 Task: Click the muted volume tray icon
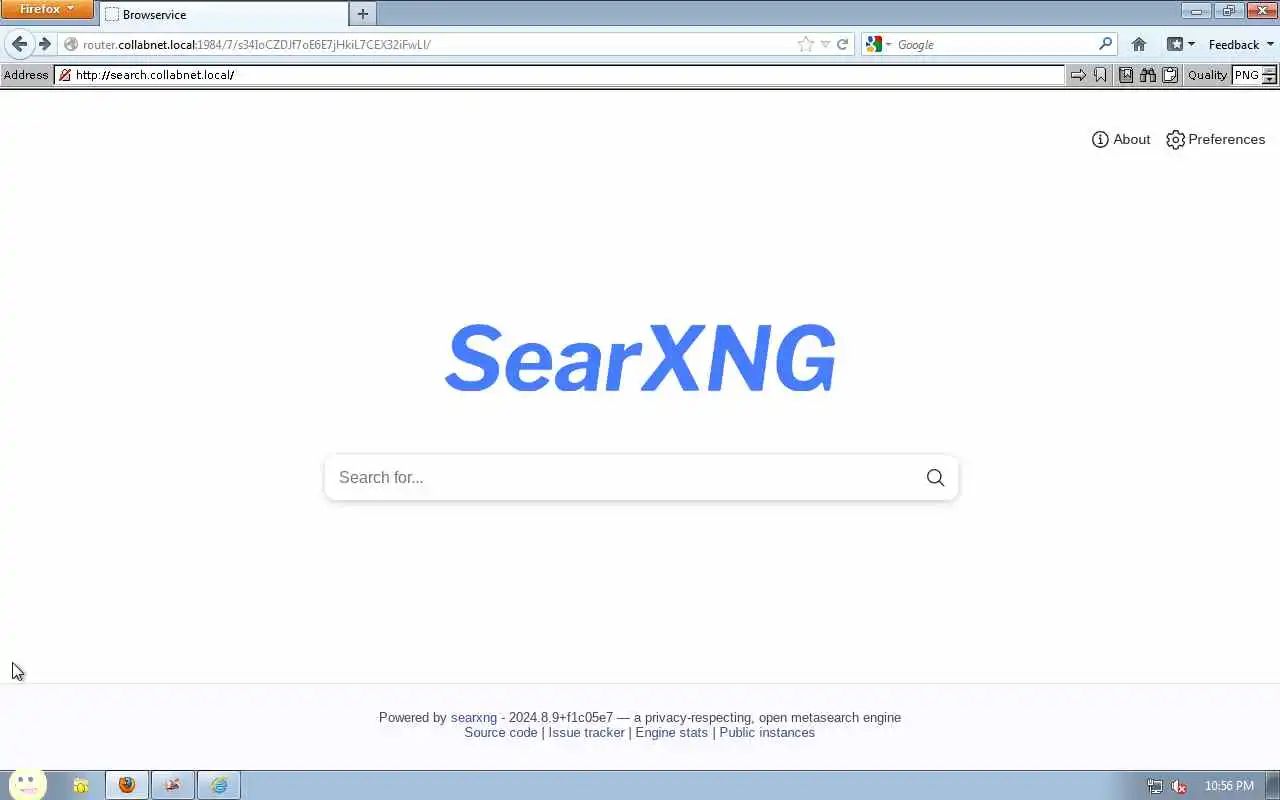tap(1179, 786)
